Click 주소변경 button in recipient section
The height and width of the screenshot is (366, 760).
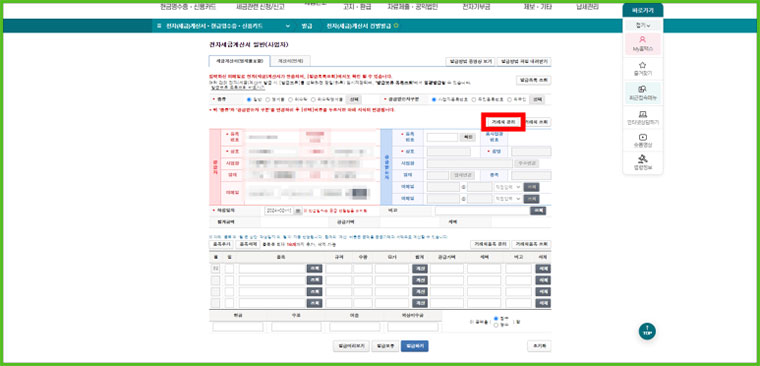coord(526,163)
